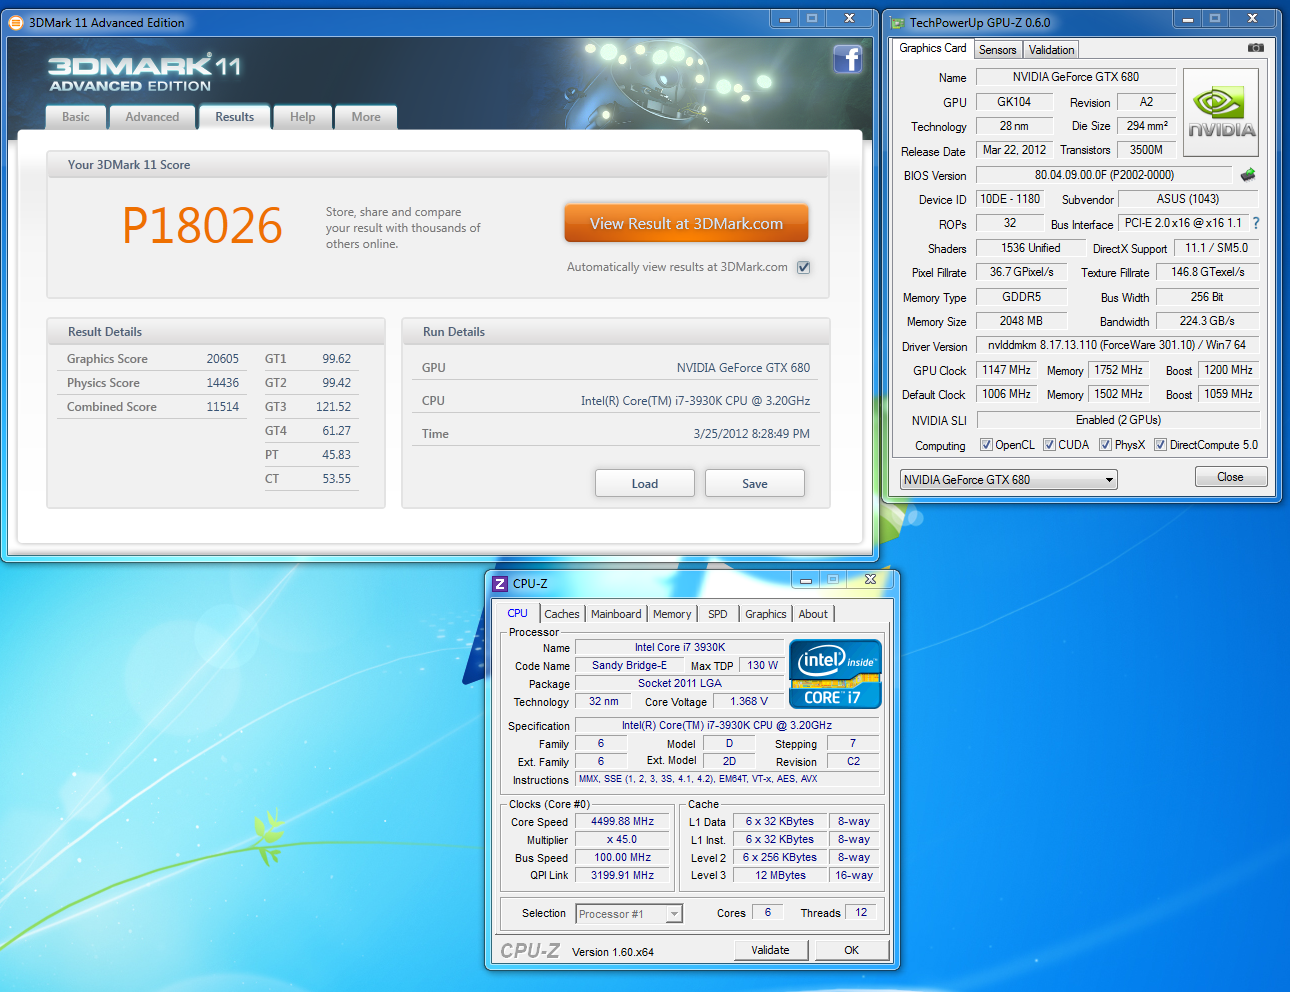
Task: Open the Processor #1 selection dropdown in CPU-Z
Action: (629, 914)
